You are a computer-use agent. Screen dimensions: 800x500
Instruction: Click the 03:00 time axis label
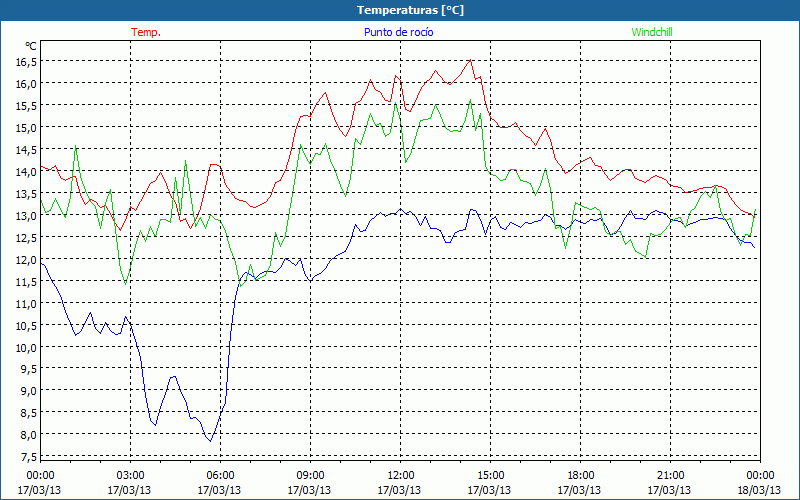click(x=130, y=476)
